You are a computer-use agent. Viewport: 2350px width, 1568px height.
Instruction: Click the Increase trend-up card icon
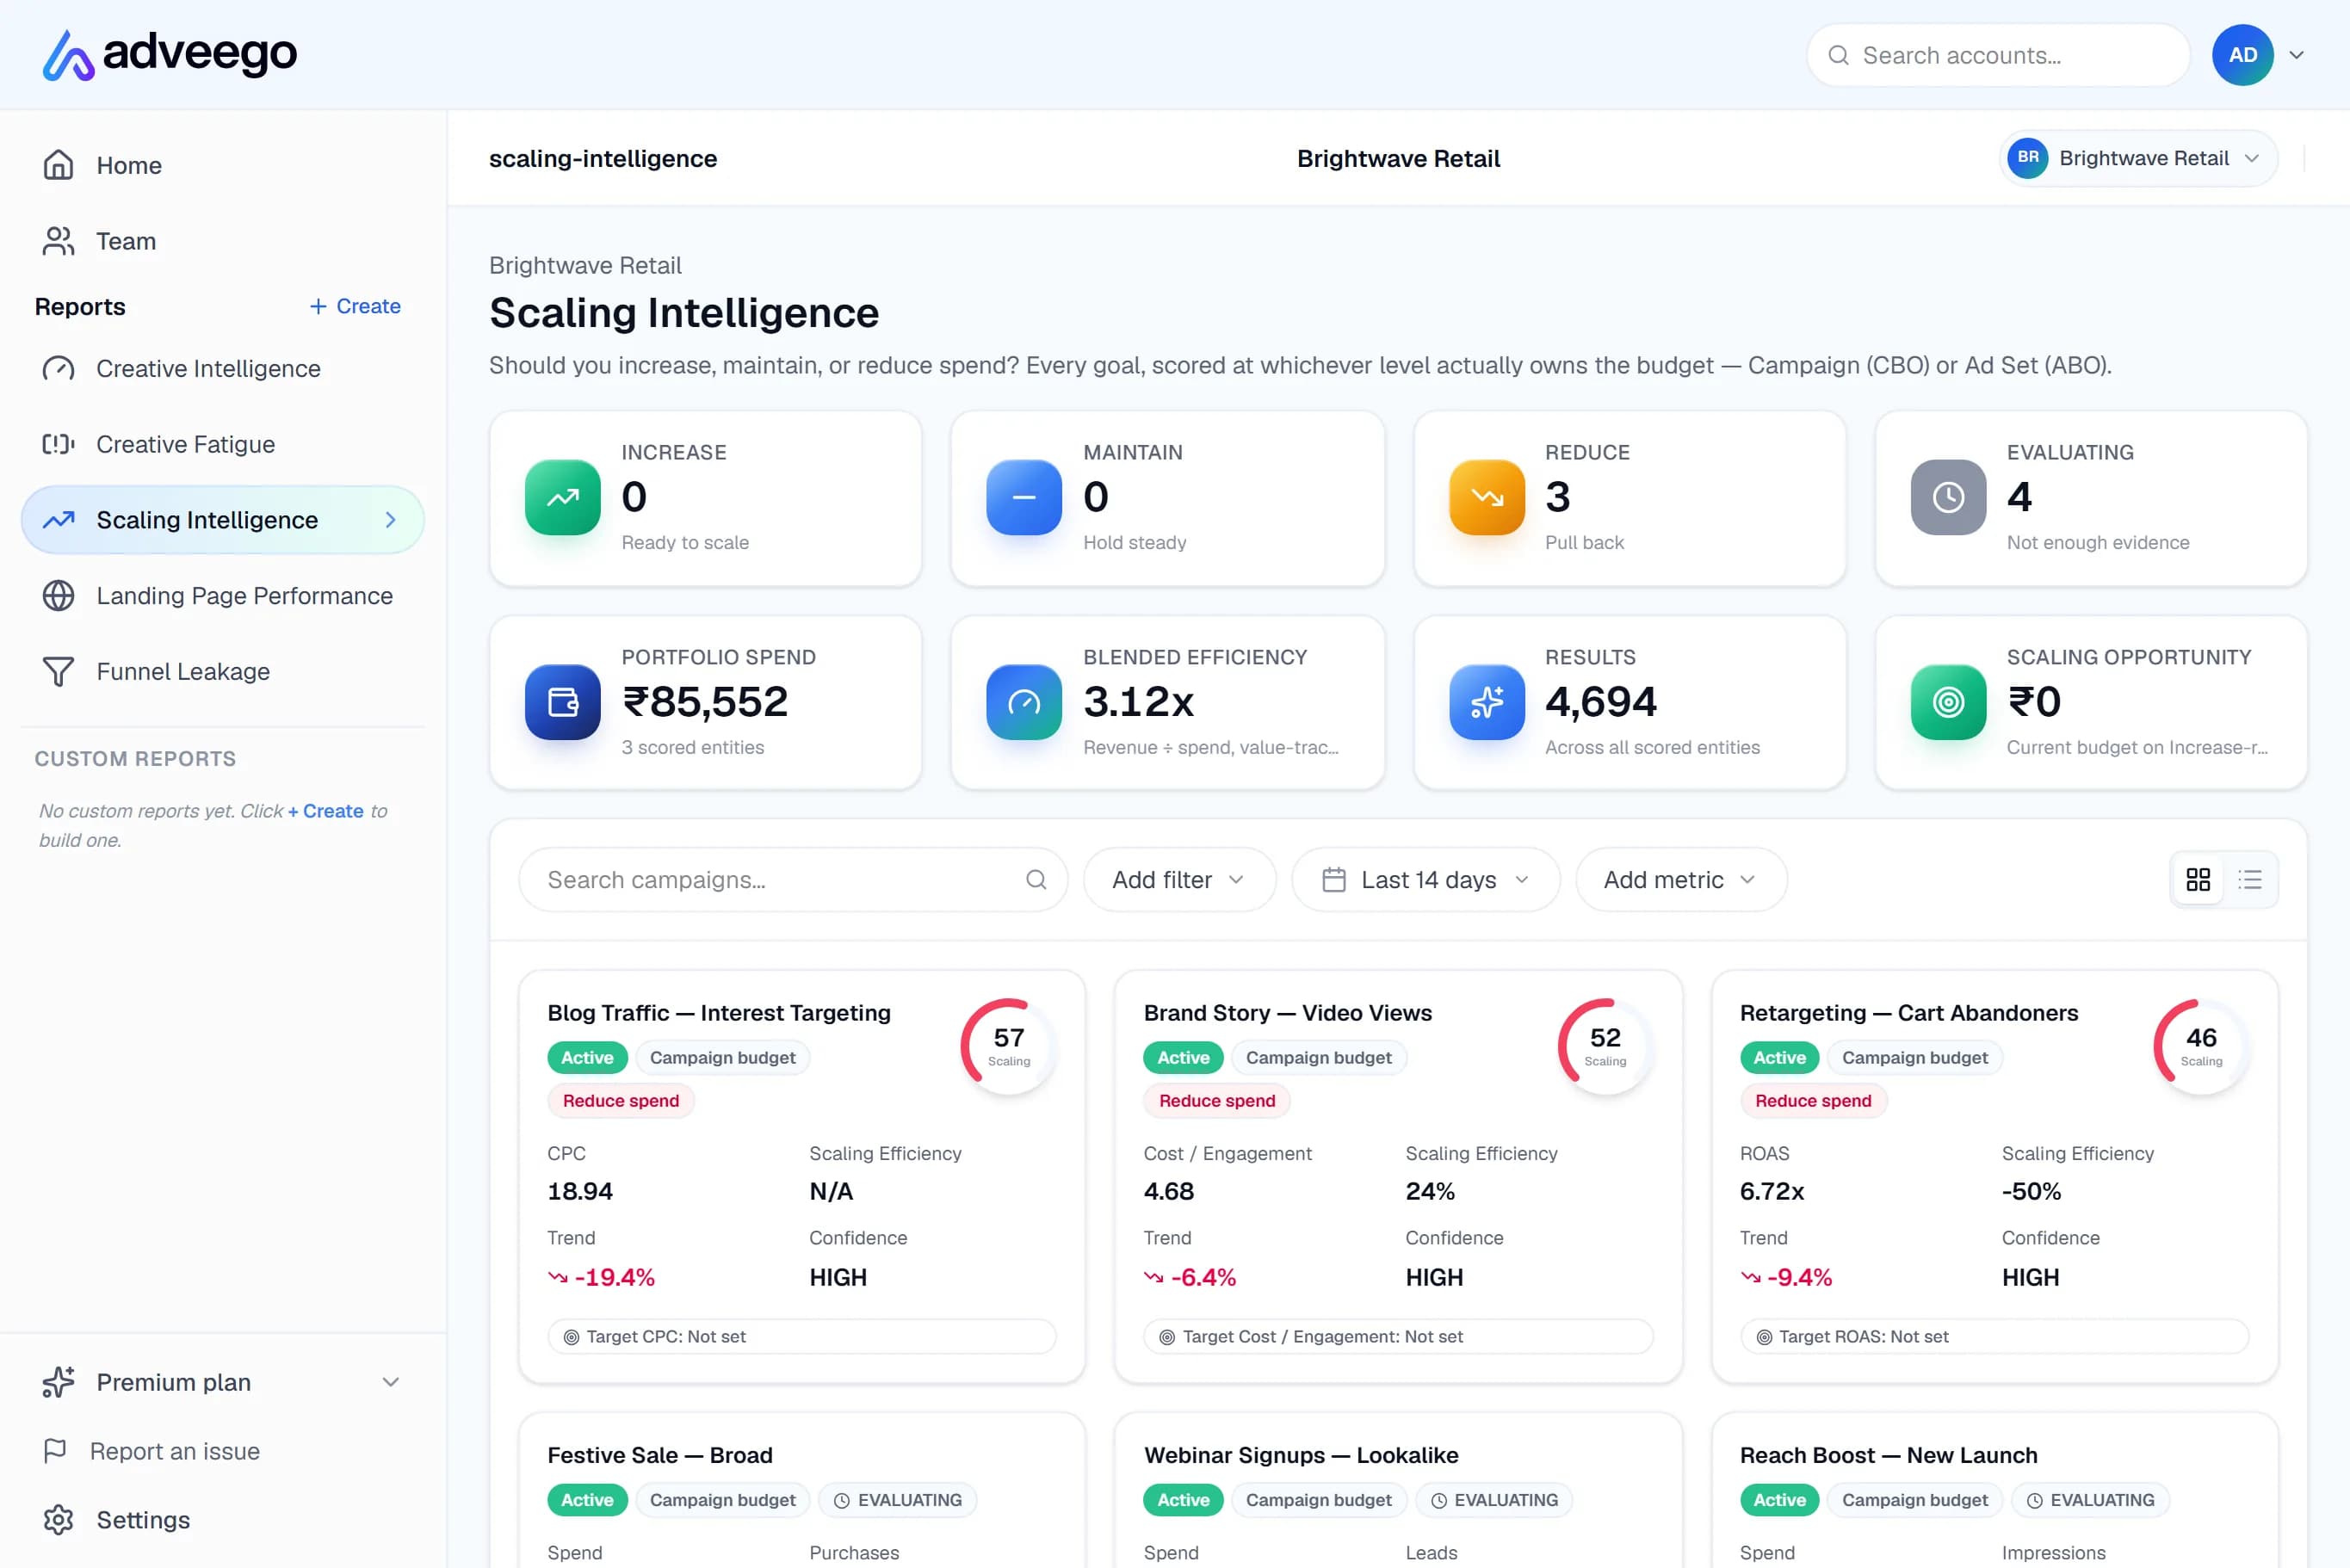562,497
